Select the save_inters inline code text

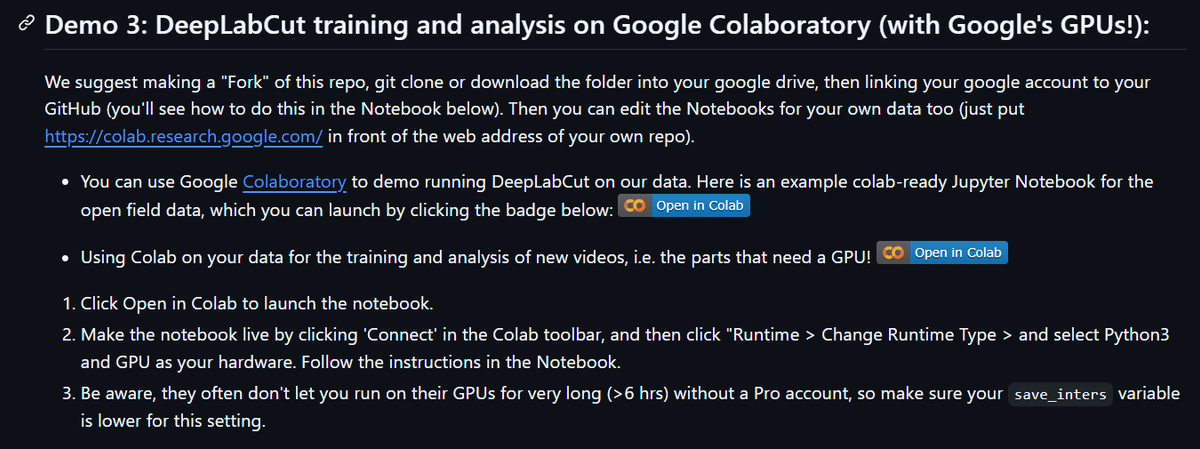tap(1060, 395)
